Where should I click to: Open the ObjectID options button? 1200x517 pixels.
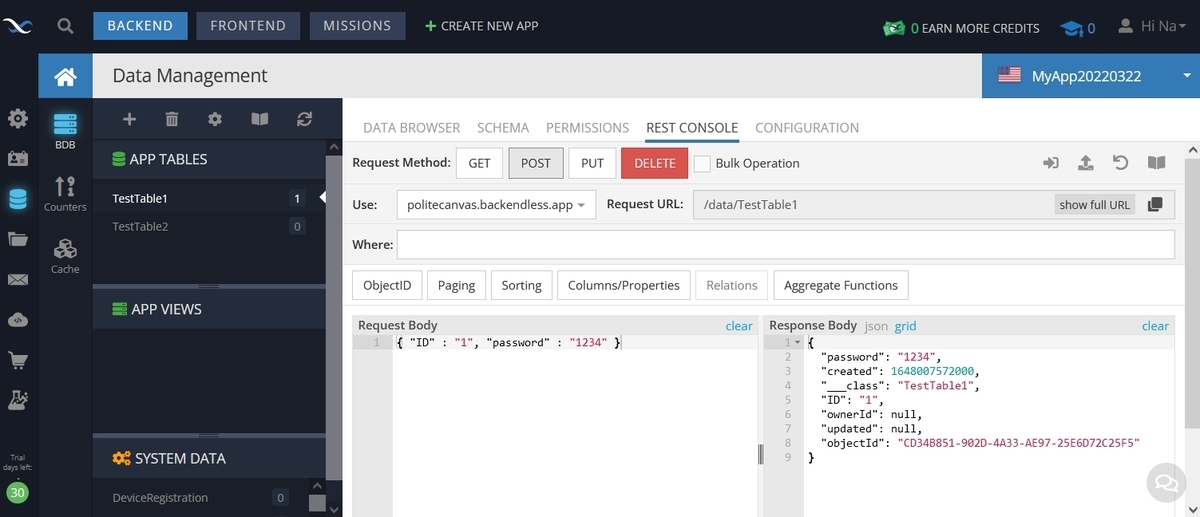(387, 285)
